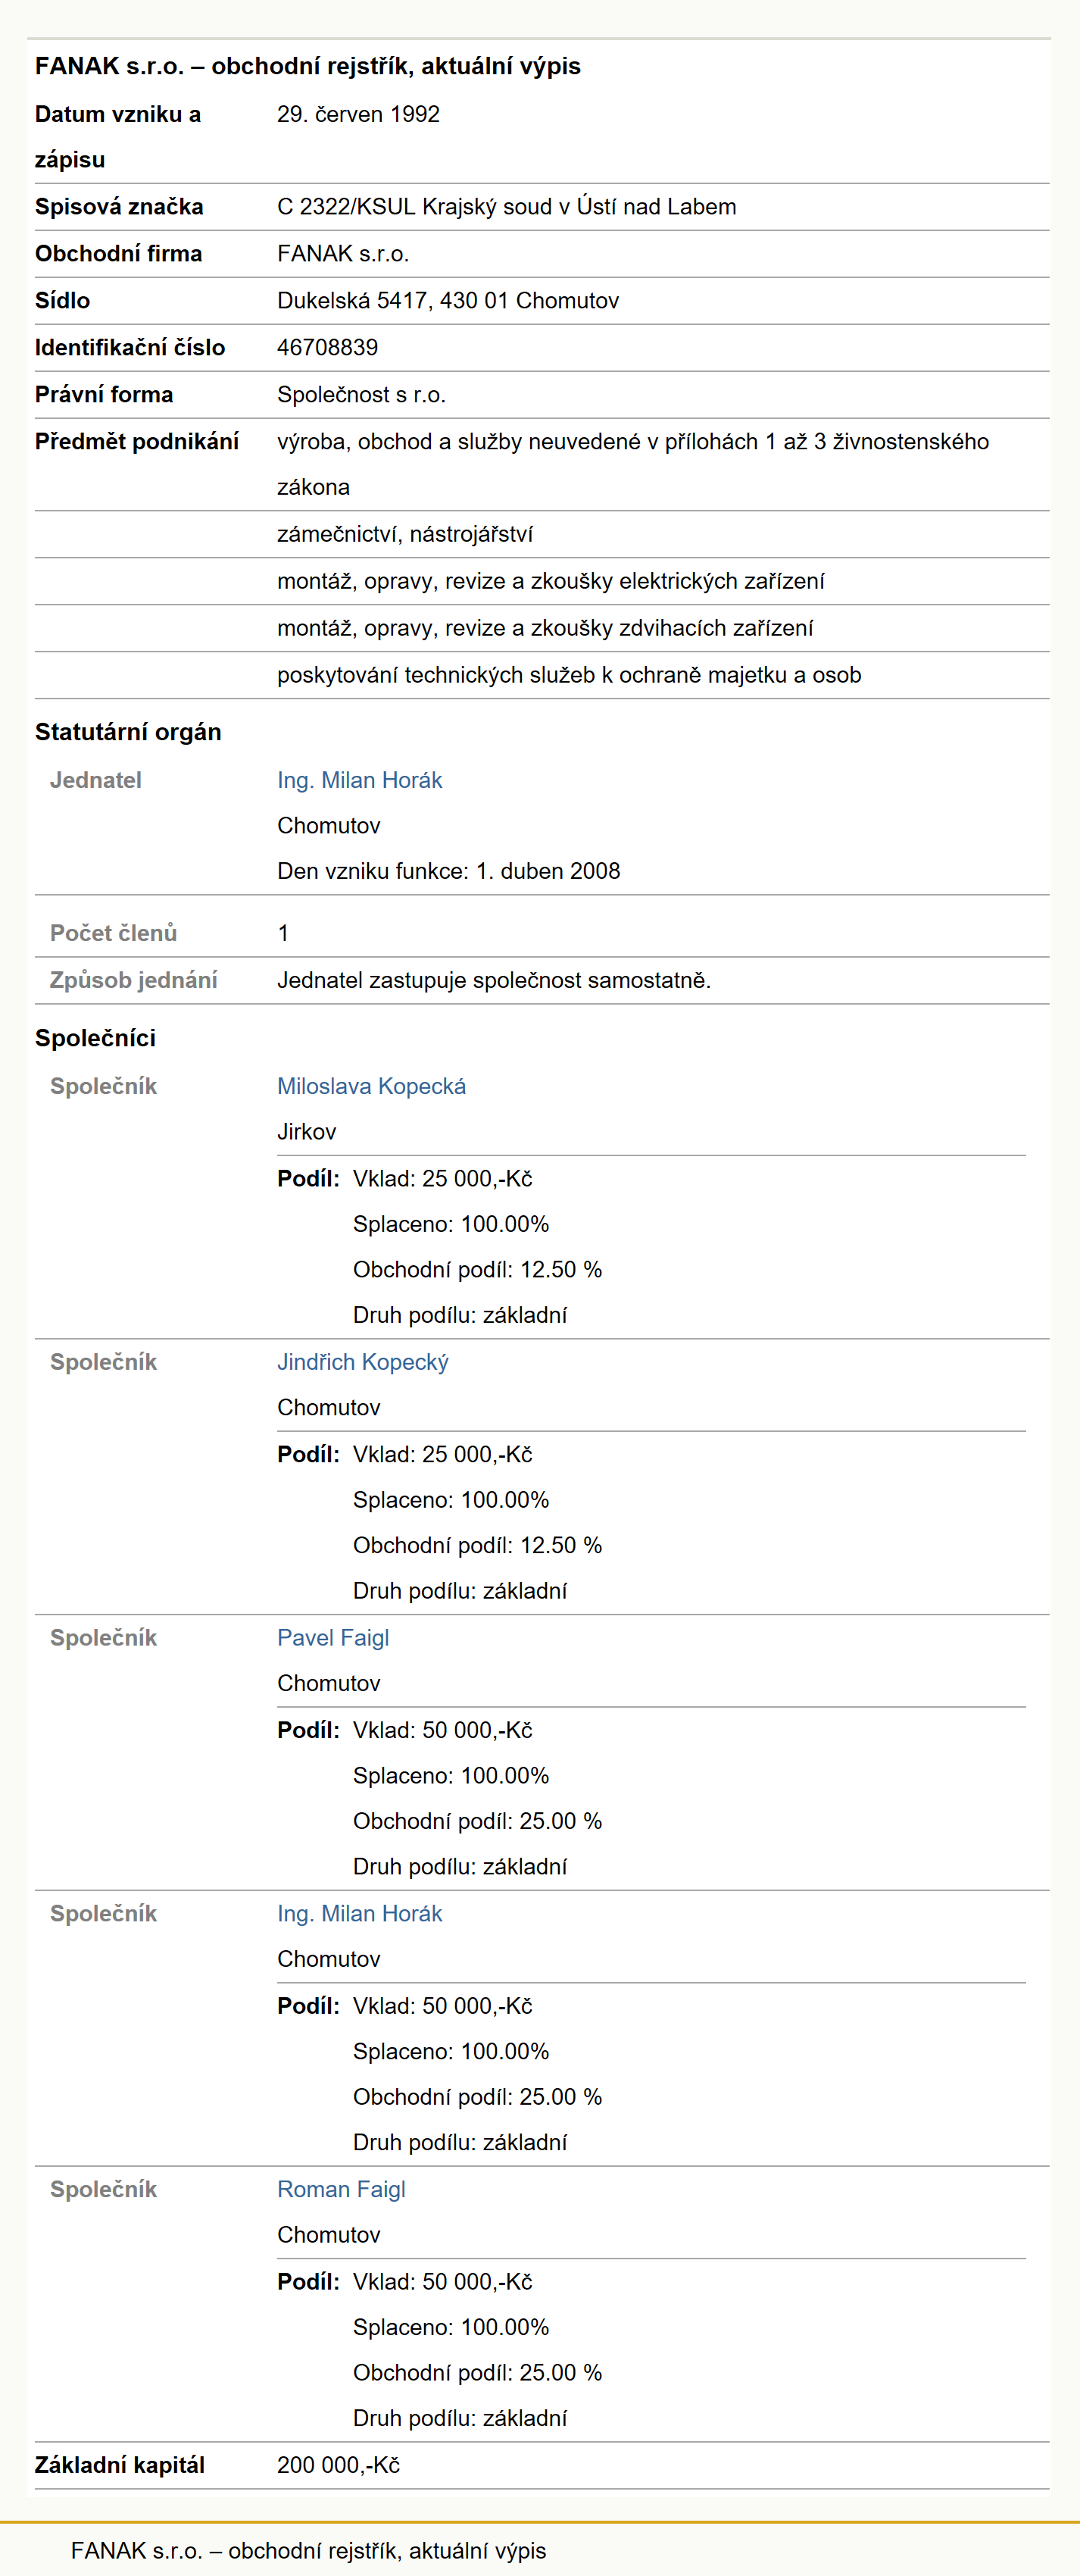This screenshot has height=2576, width=1080.
Task: Open společník Pavel Faigl link
Action: (333, 1638)
